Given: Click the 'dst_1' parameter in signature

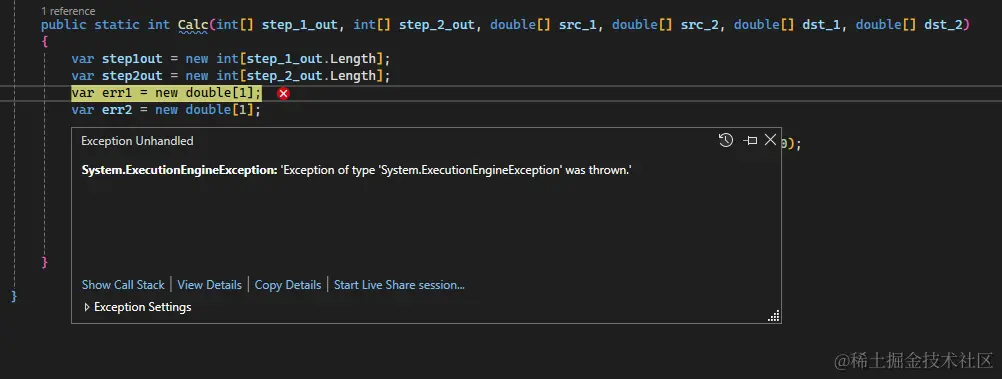Looking at the screenshot, I should [821, 25].
